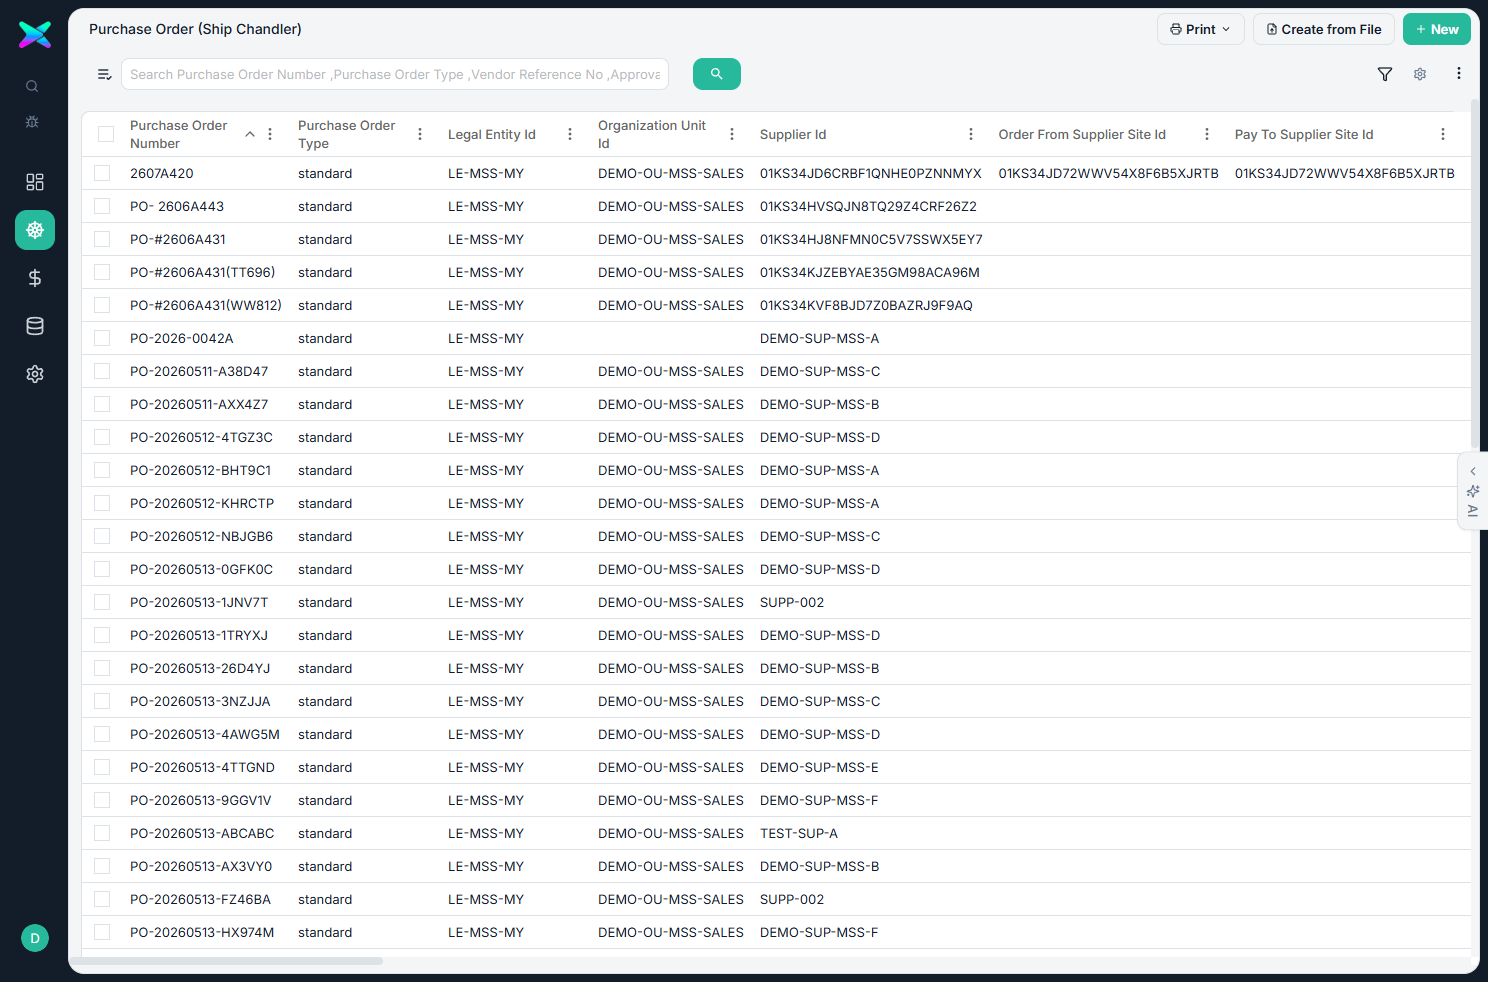Click the green search button

point(717,74)
